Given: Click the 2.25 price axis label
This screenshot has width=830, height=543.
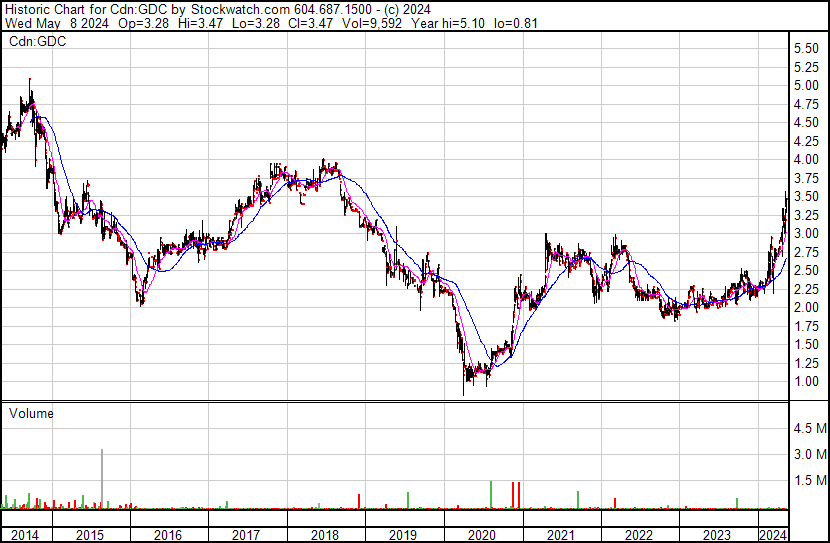Looking at the screenshot, I should point(806,289).
